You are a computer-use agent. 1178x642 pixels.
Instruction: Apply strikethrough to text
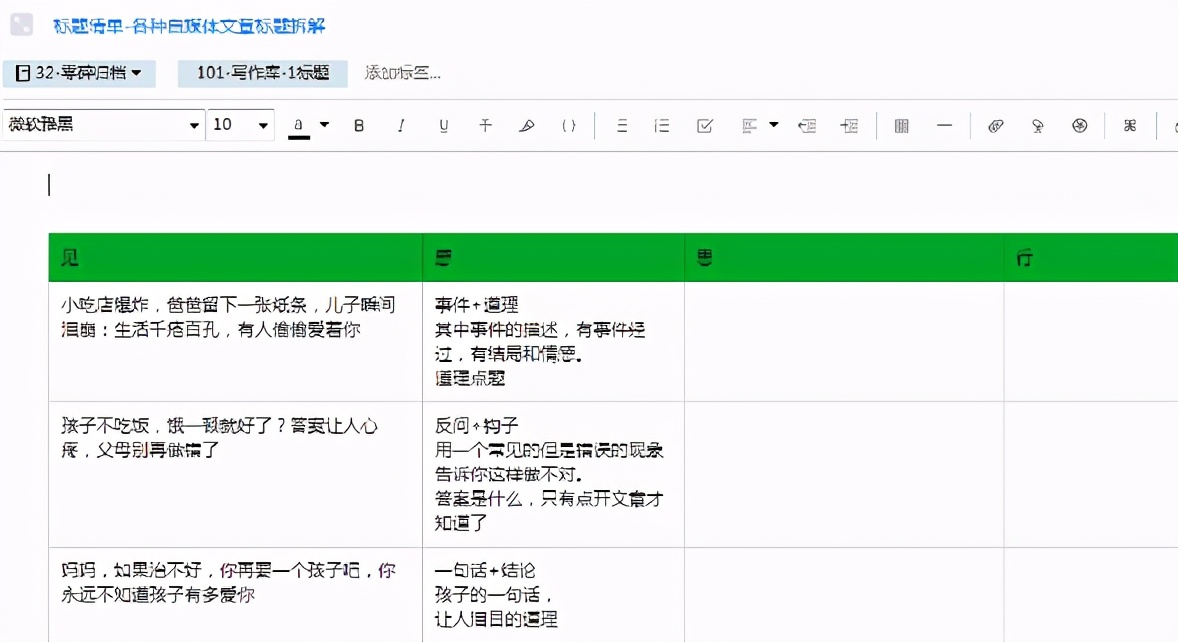486,126
